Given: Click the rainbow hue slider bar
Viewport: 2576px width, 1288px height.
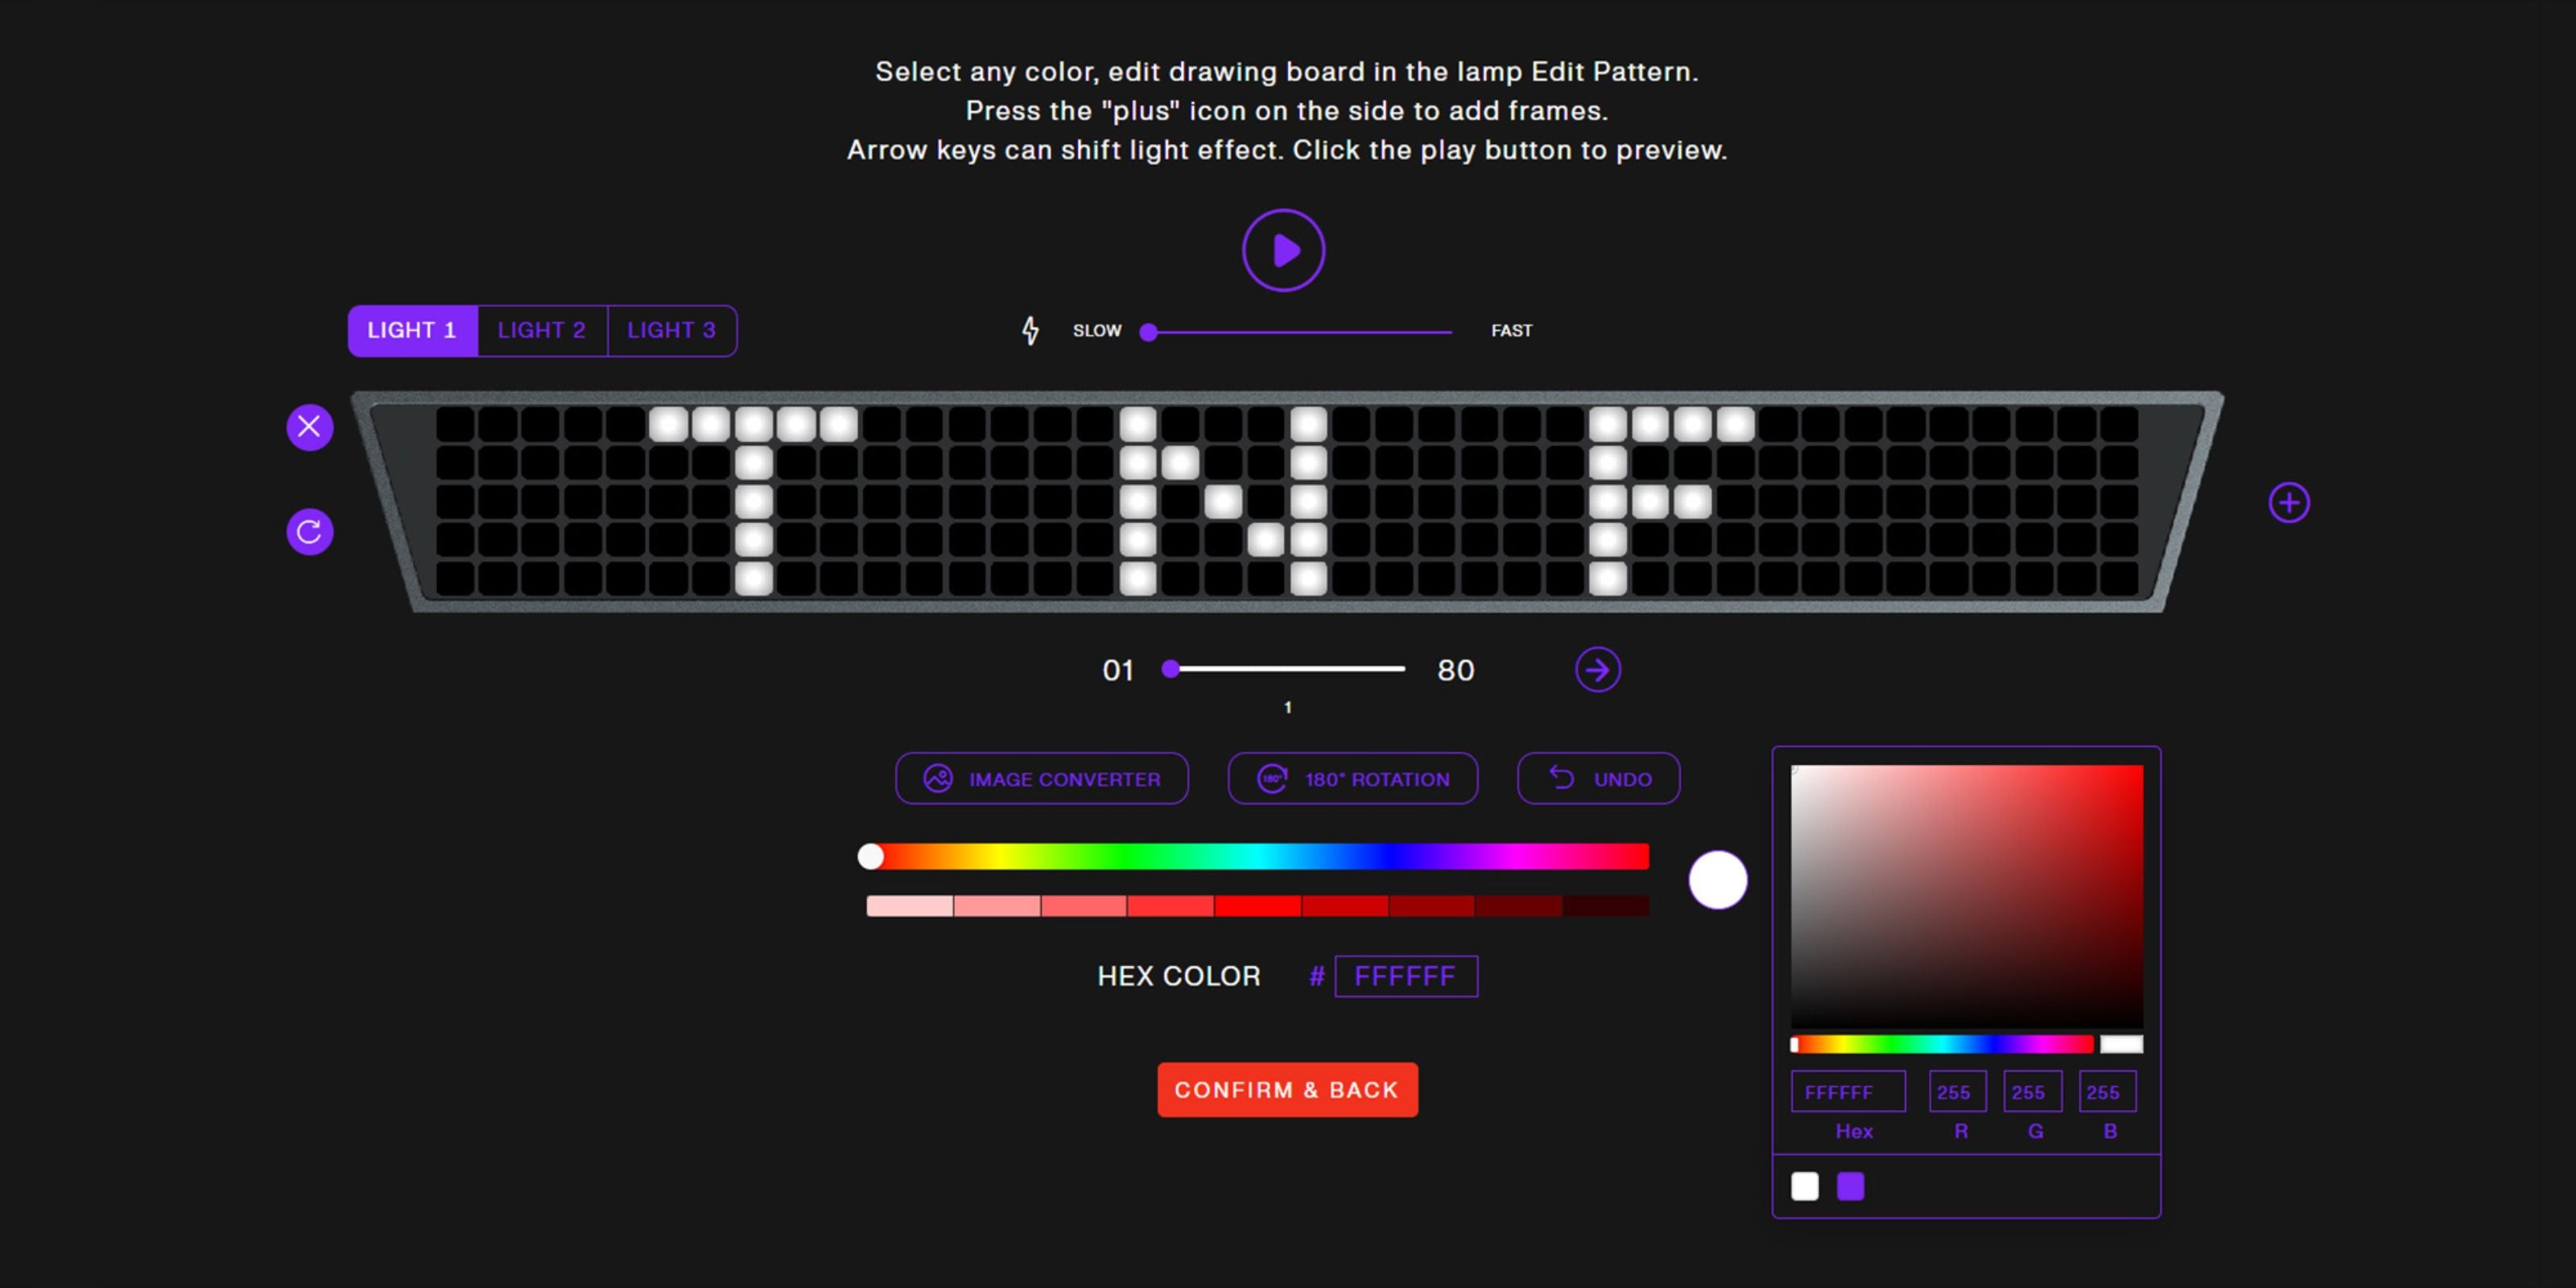Looking at the screenshot, I should coord(1260,856).
